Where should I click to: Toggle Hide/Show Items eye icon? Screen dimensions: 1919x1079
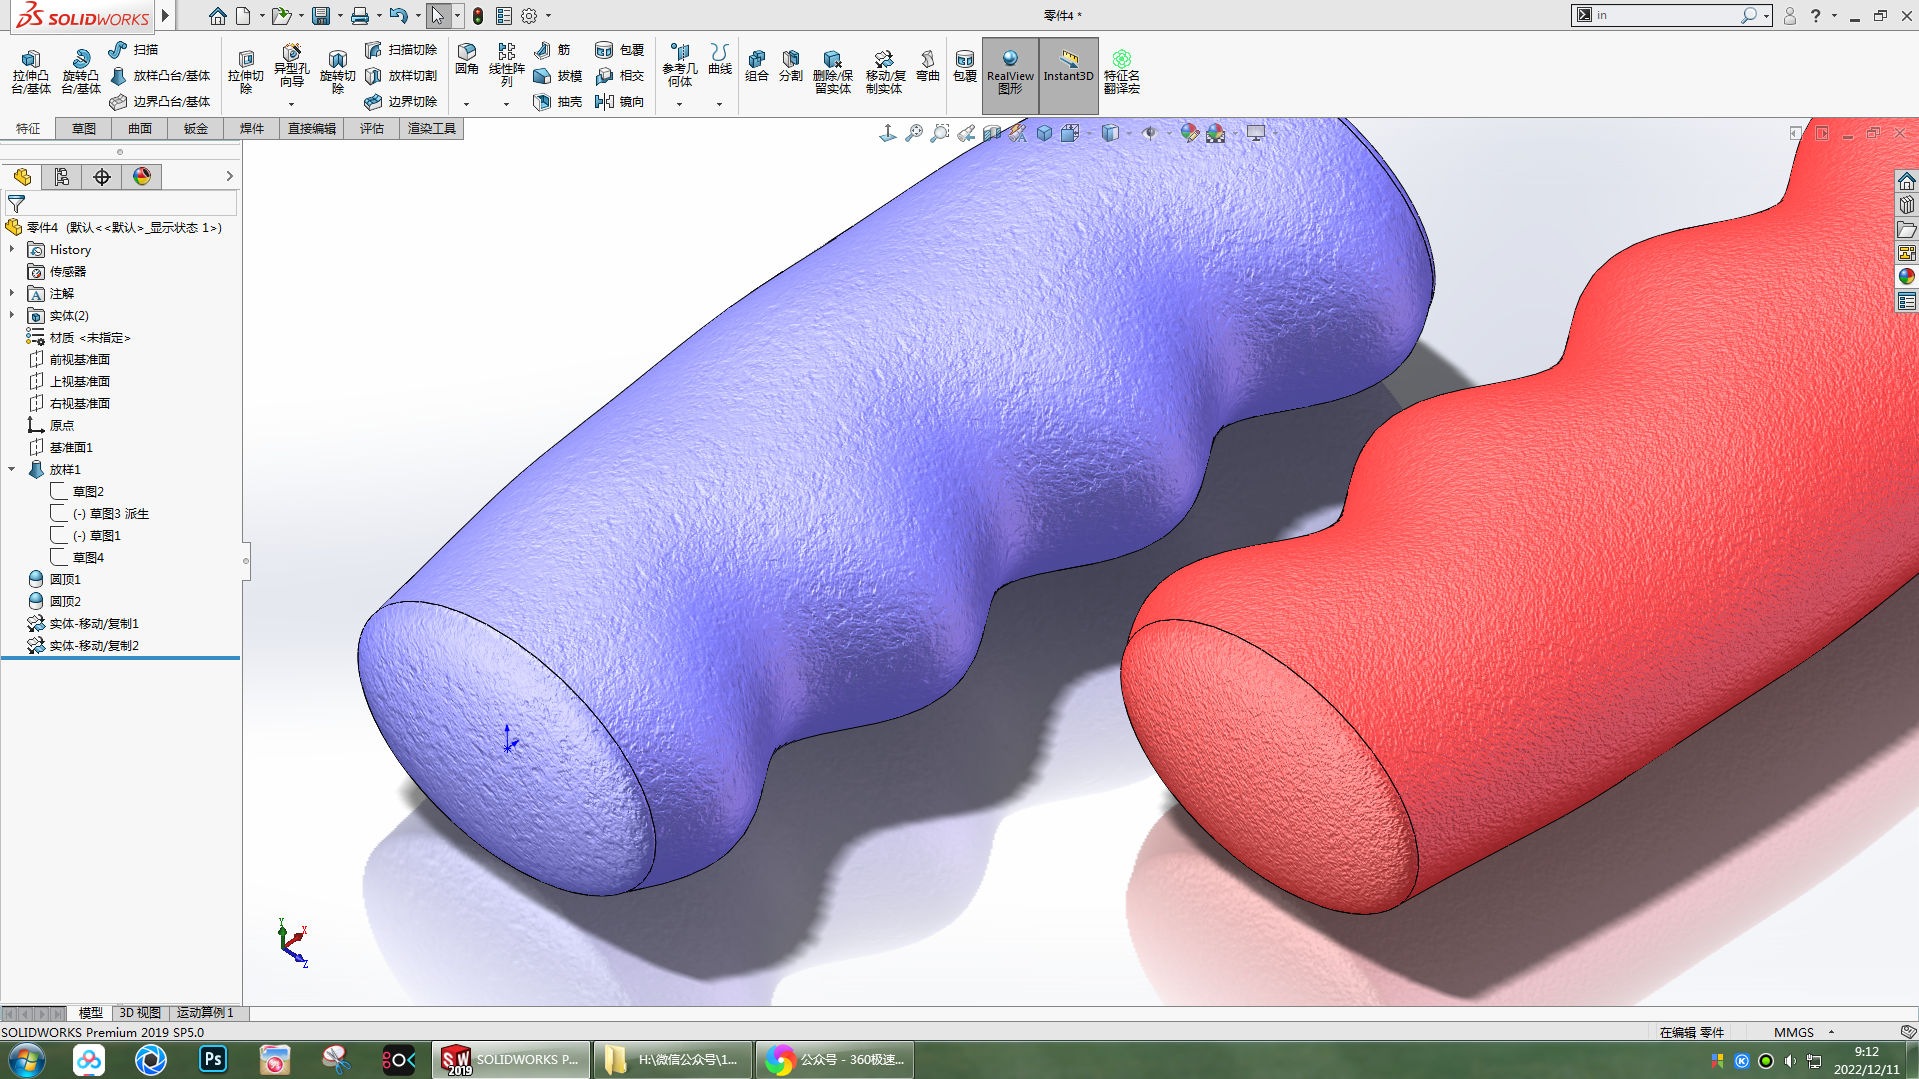coord(1150,133)
